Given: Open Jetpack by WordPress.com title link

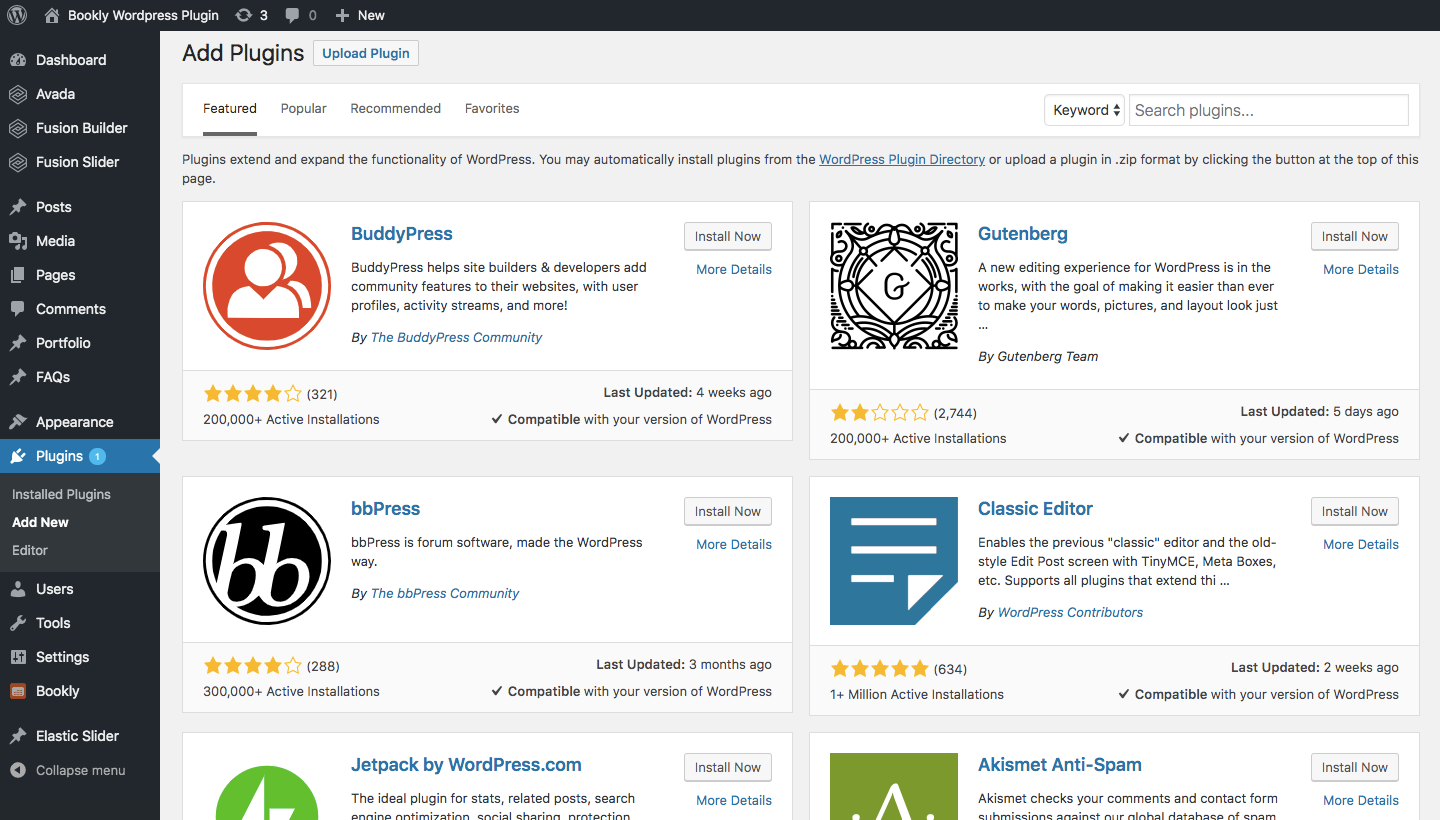Looking at the screenshot, I should click(466, 765).
